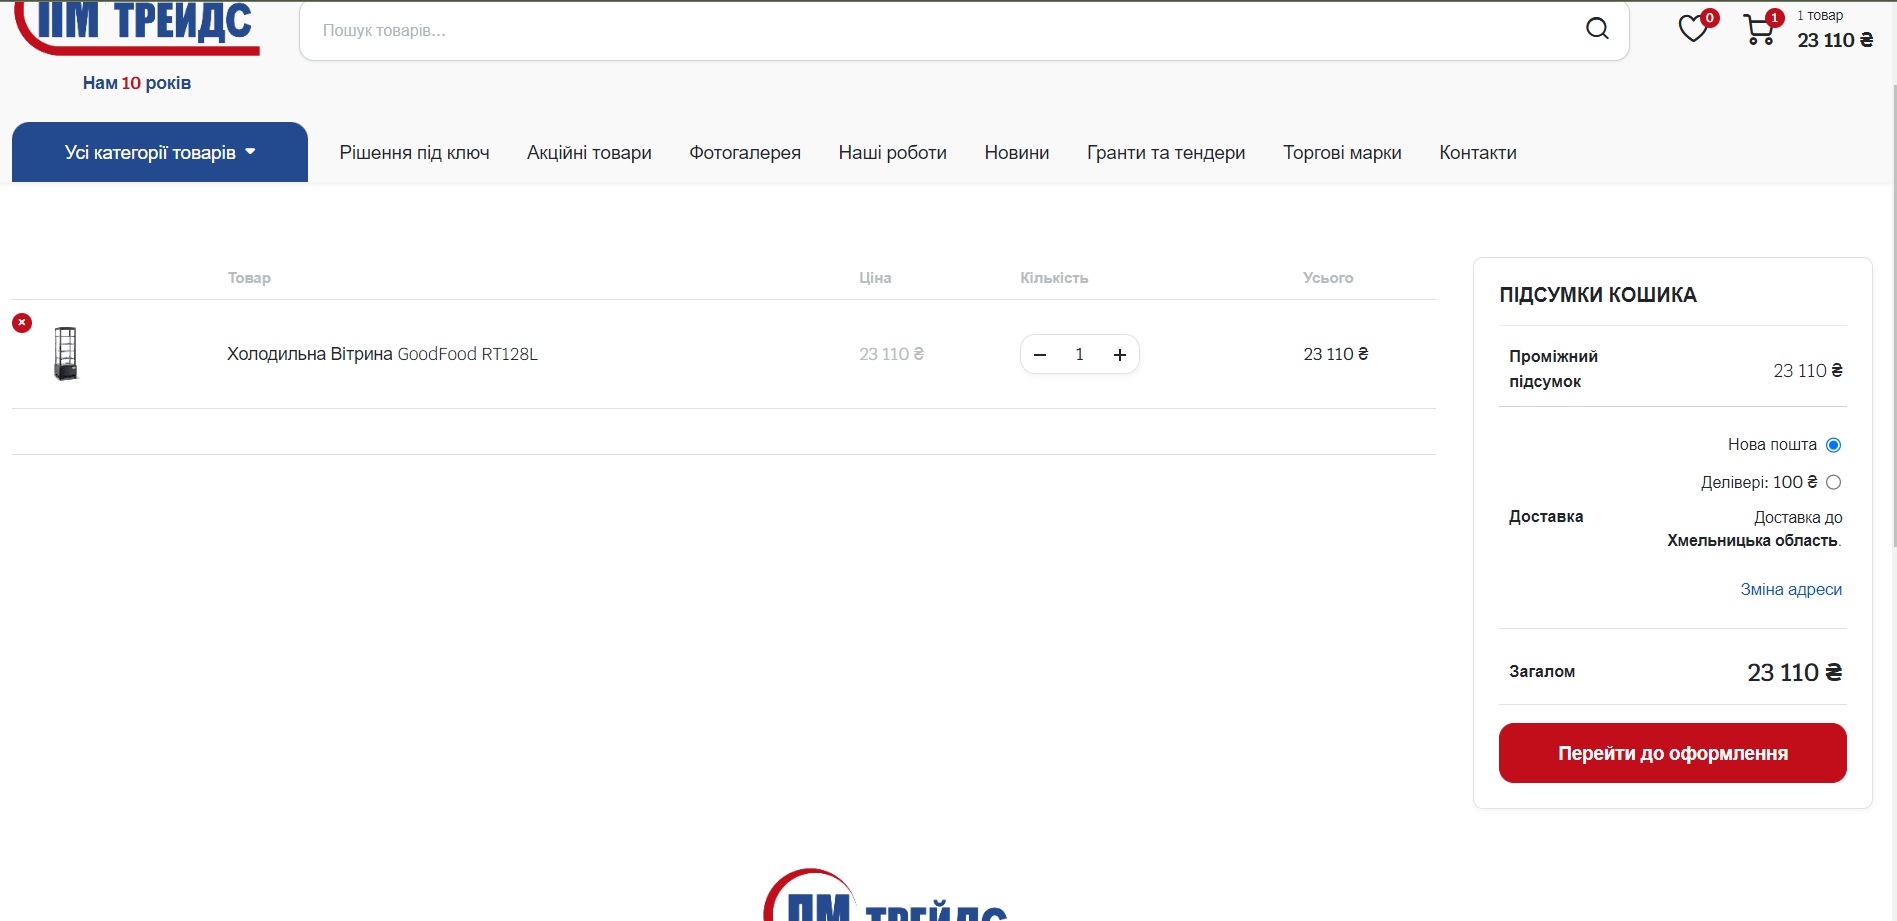This screenshot has width=1897, height=921.
Task: Click Перейти до оформлення button
Action: pyautogui.click(x=1672, y=753)
